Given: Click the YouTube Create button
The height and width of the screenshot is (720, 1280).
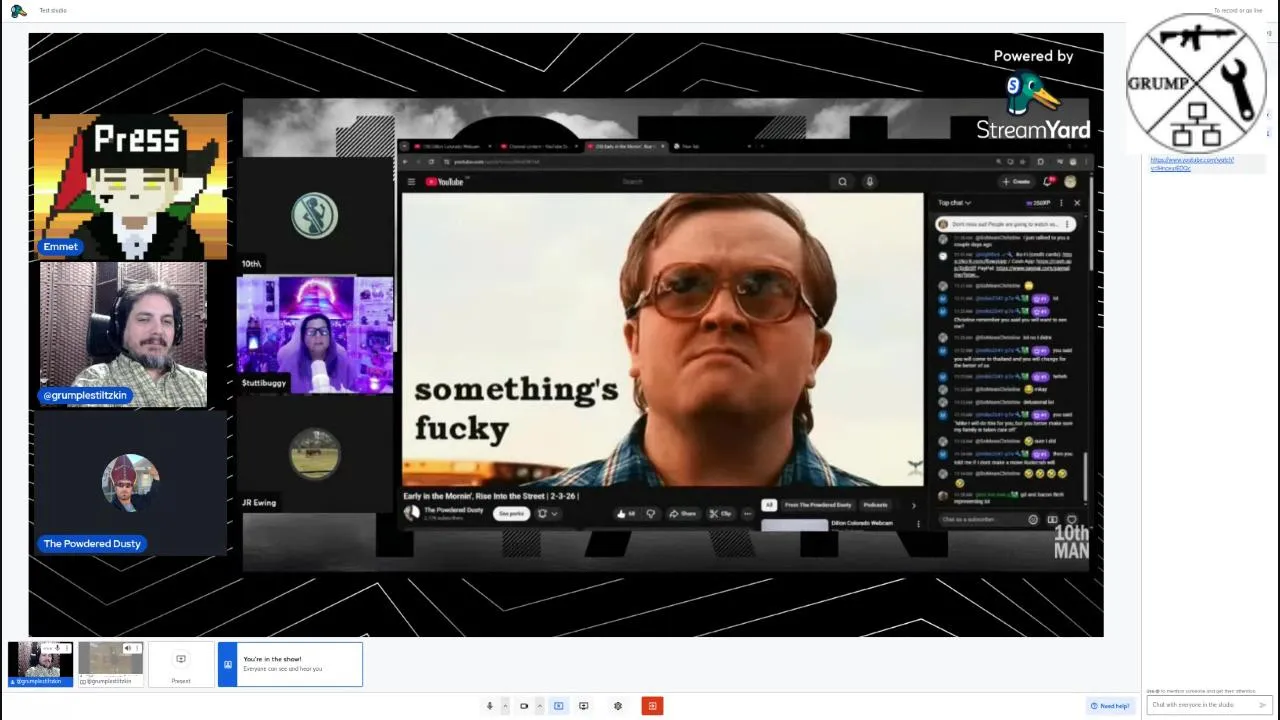Looking at the screenshot, I should pyautogui.click(x=1016, y=182).
